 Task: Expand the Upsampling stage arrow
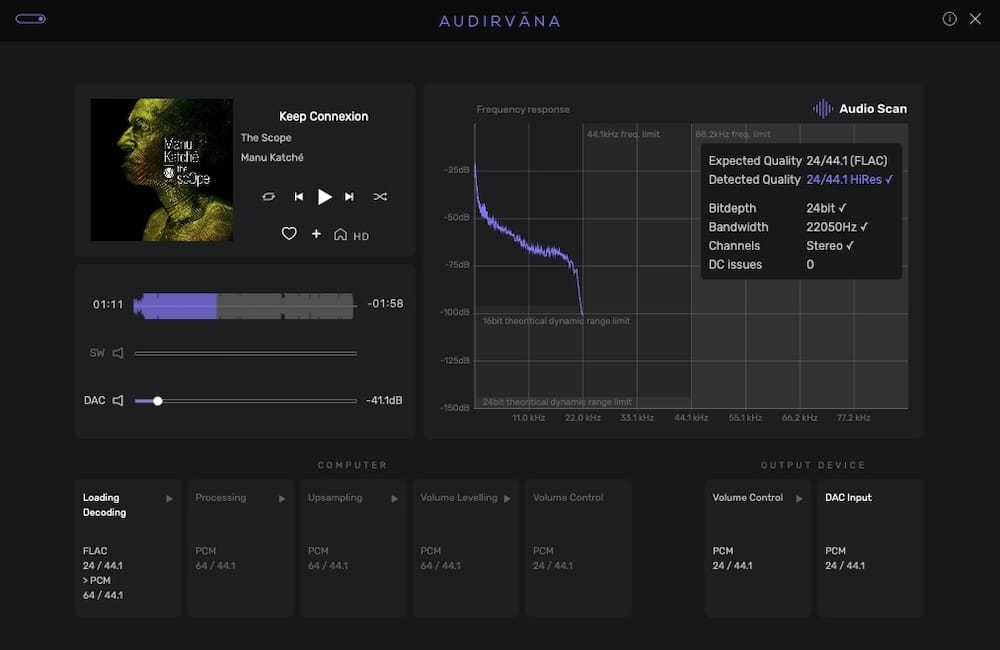(x=394, y=498)
